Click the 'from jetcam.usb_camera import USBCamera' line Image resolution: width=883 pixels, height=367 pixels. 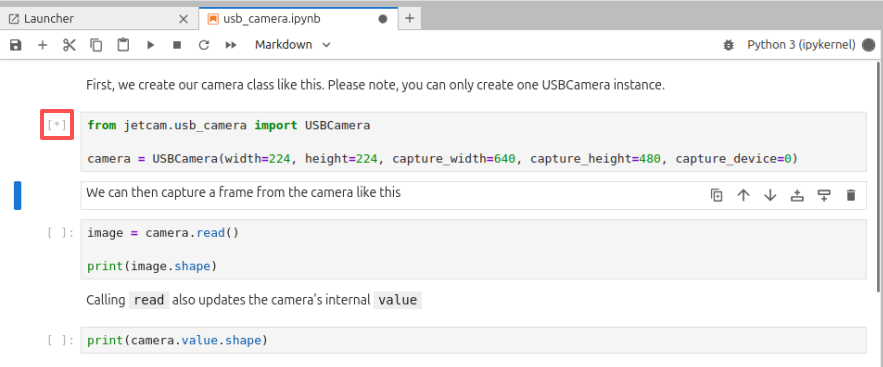[x=229, y=125]
